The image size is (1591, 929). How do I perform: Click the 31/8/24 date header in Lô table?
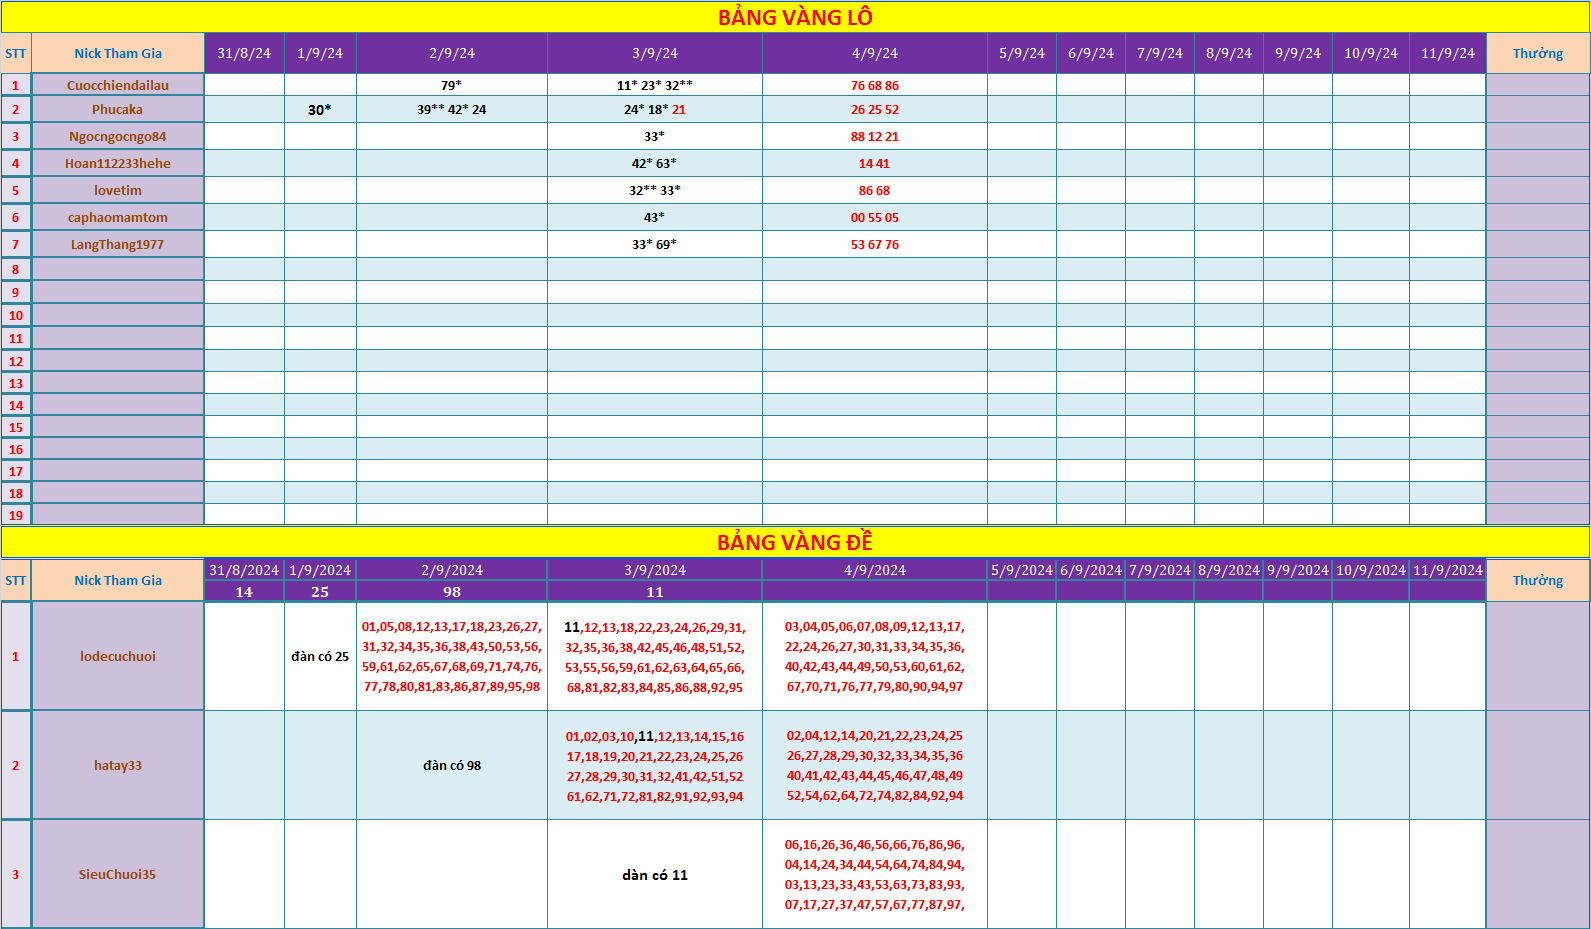(244, 53)
